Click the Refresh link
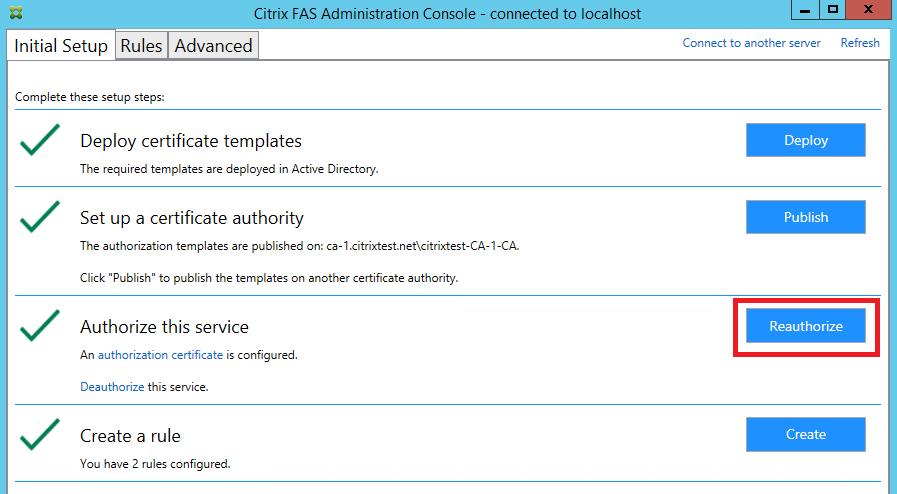This screenshot has width=897, height=494. (x=860, y=43)
